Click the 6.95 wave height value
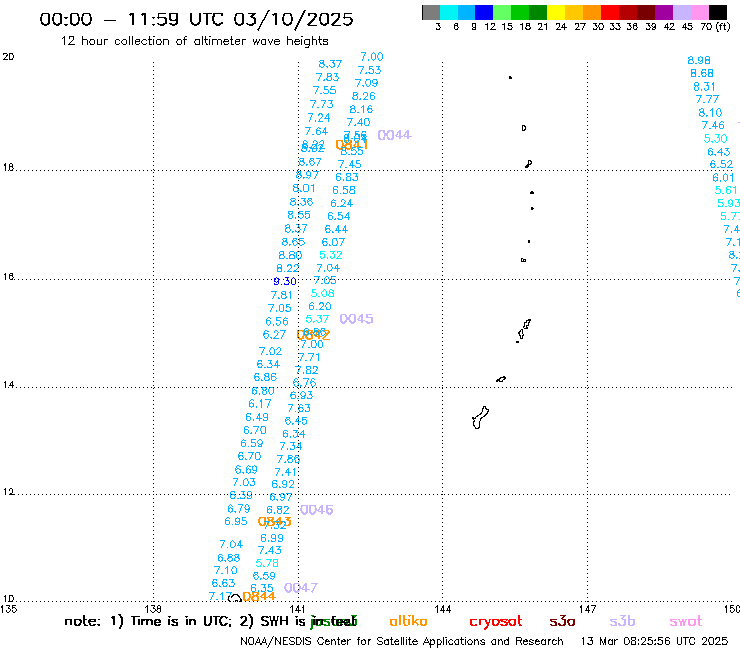The height and width of the screenshot is (650, 740). click(x=236, y=522)
